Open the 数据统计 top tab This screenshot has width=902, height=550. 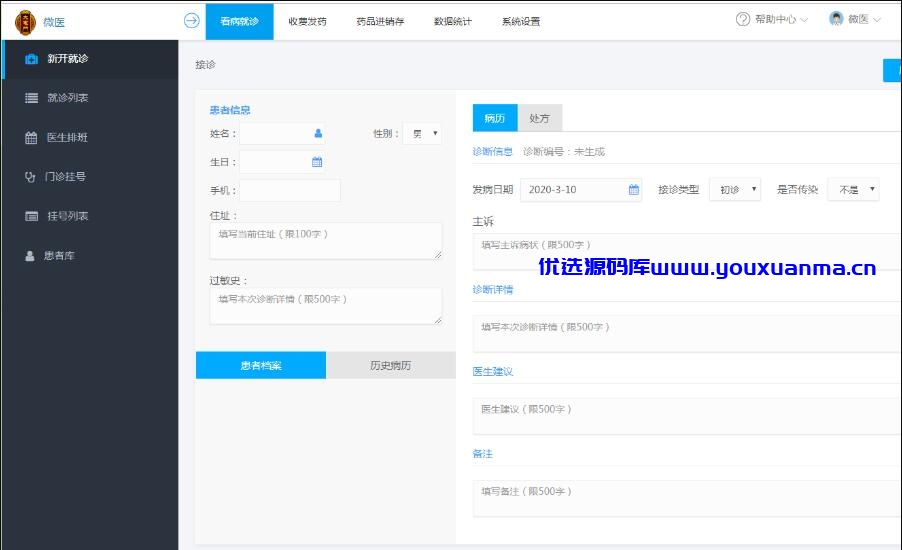452,21
